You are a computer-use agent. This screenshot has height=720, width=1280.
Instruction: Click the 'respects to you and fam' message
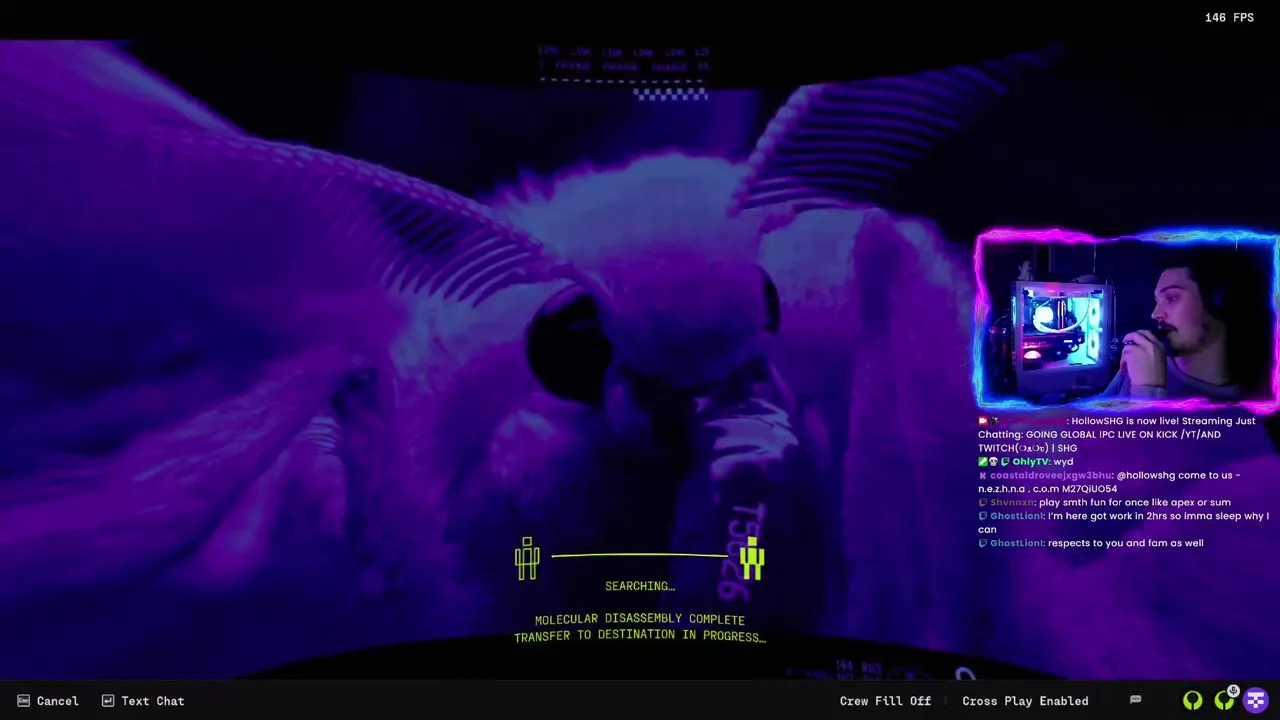pyautogui.click(x=1126, y=543)
